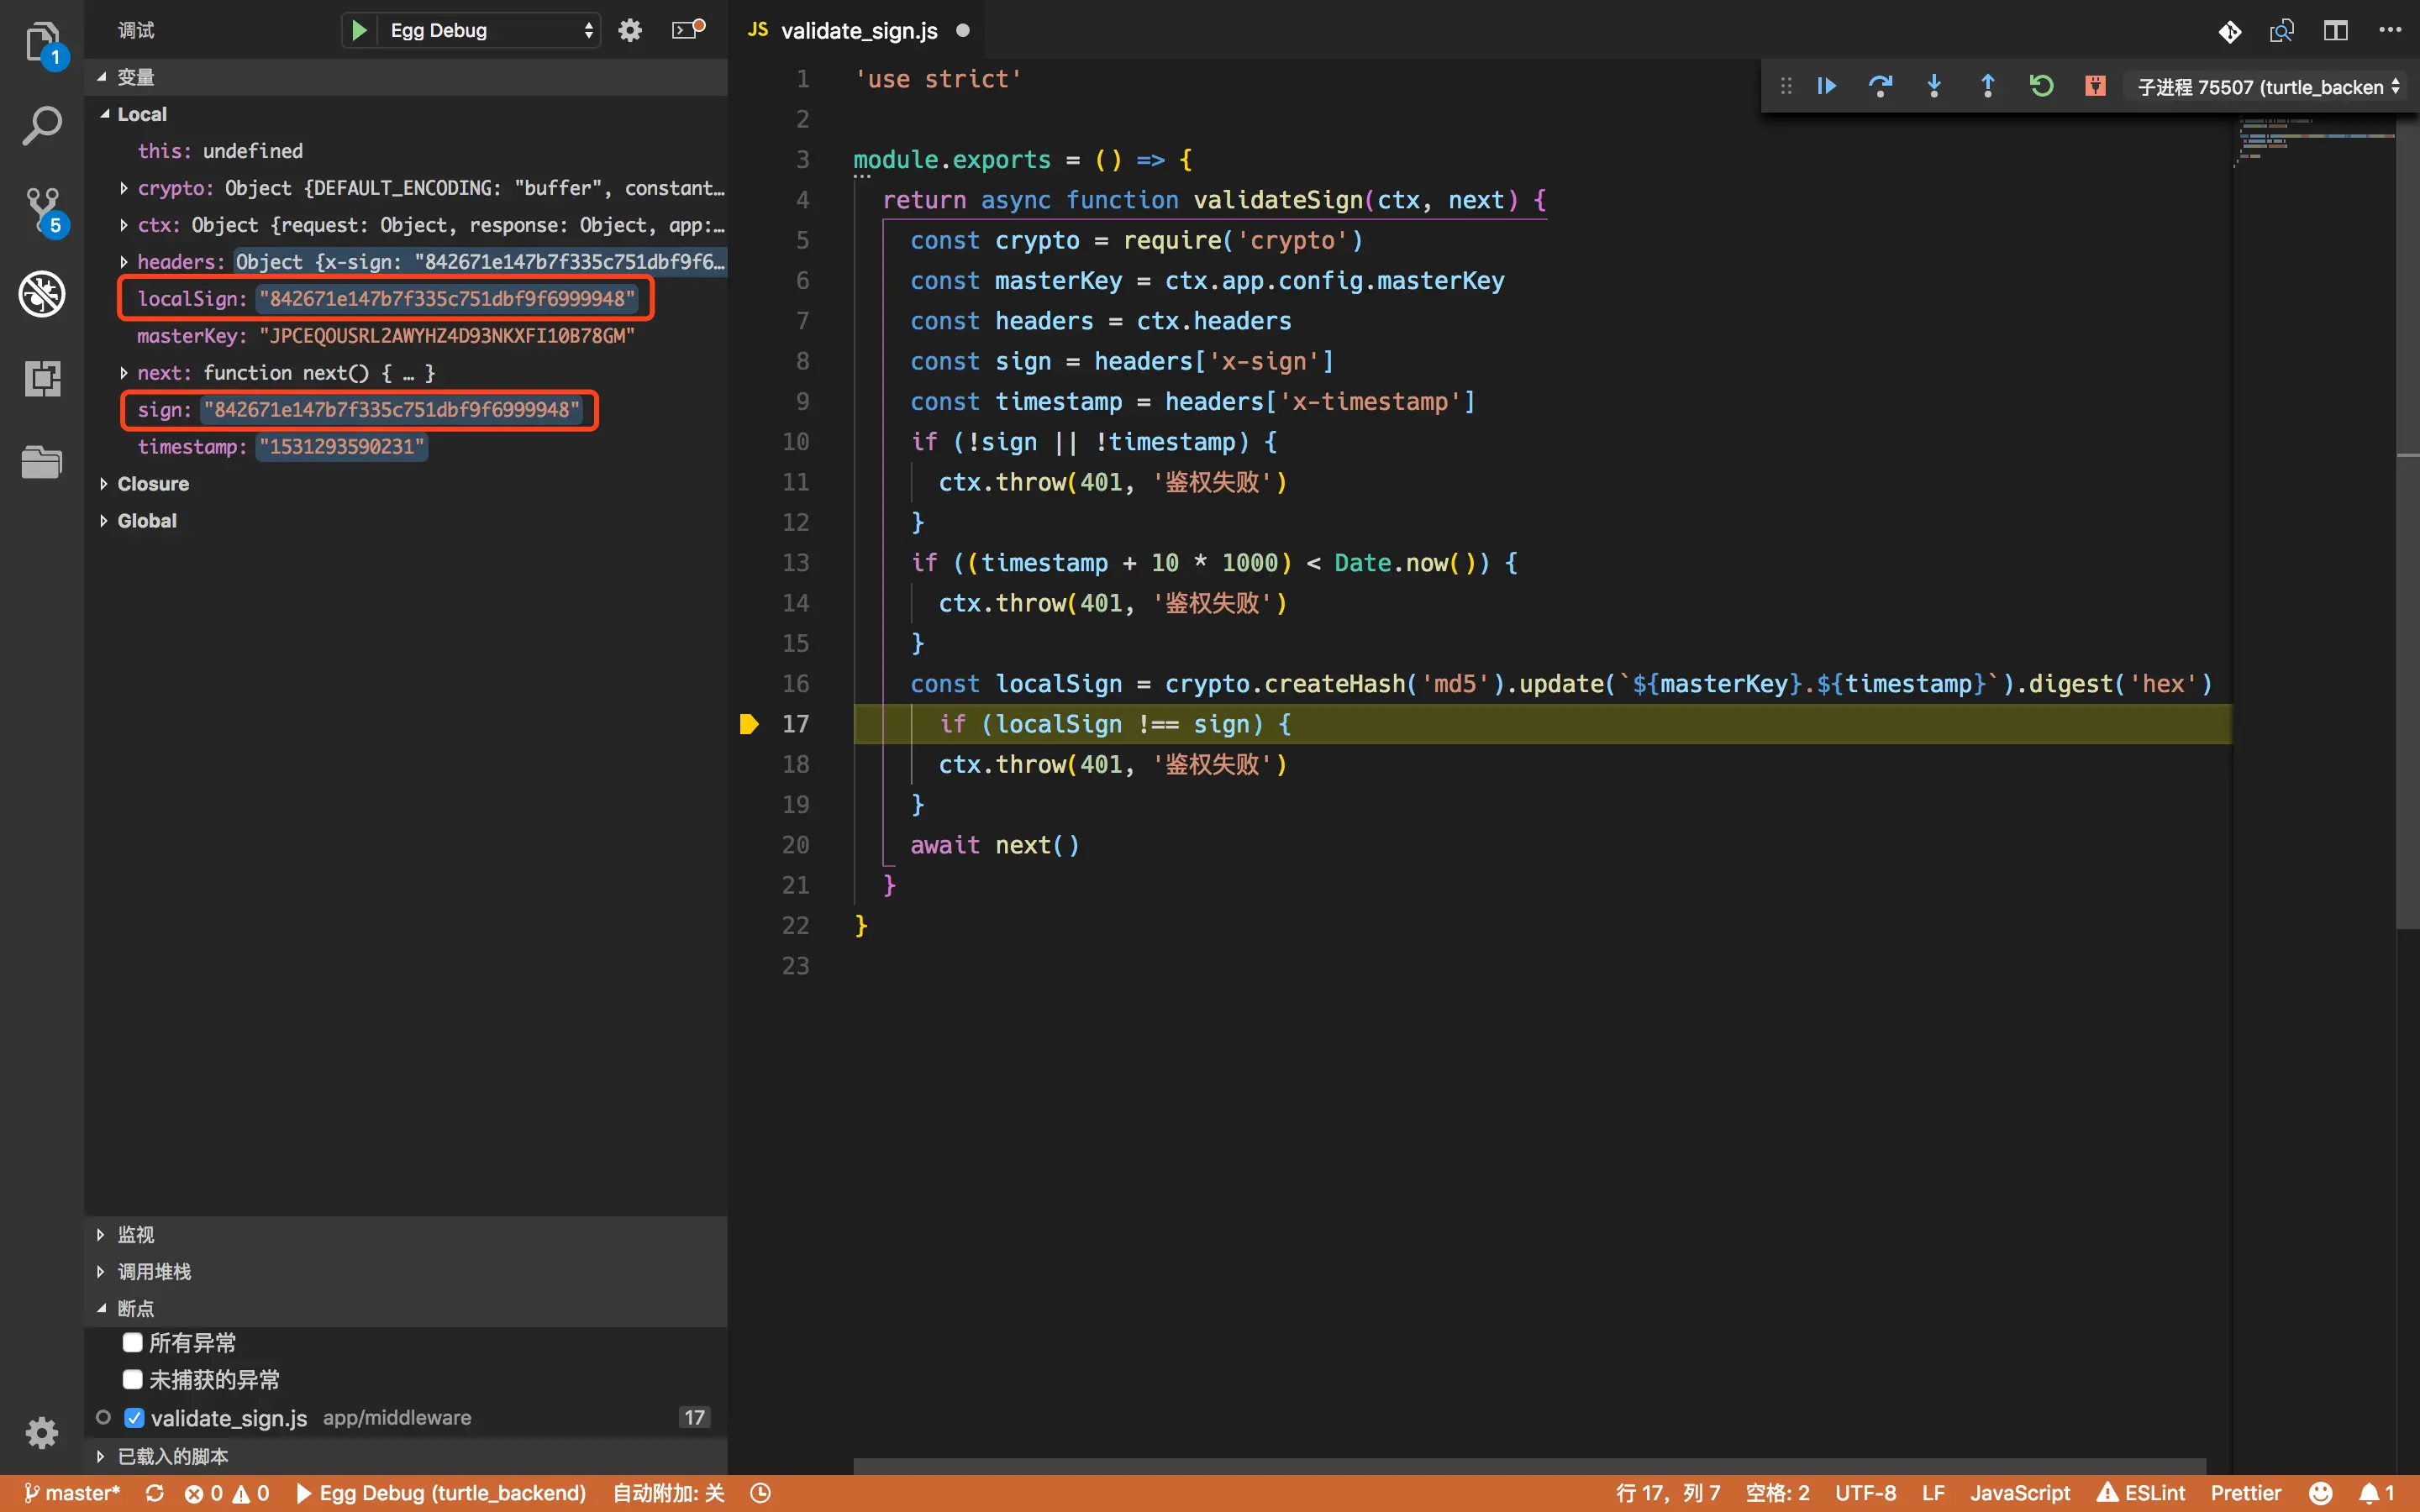Open the launch.json gear configuration

coord(630,30)
